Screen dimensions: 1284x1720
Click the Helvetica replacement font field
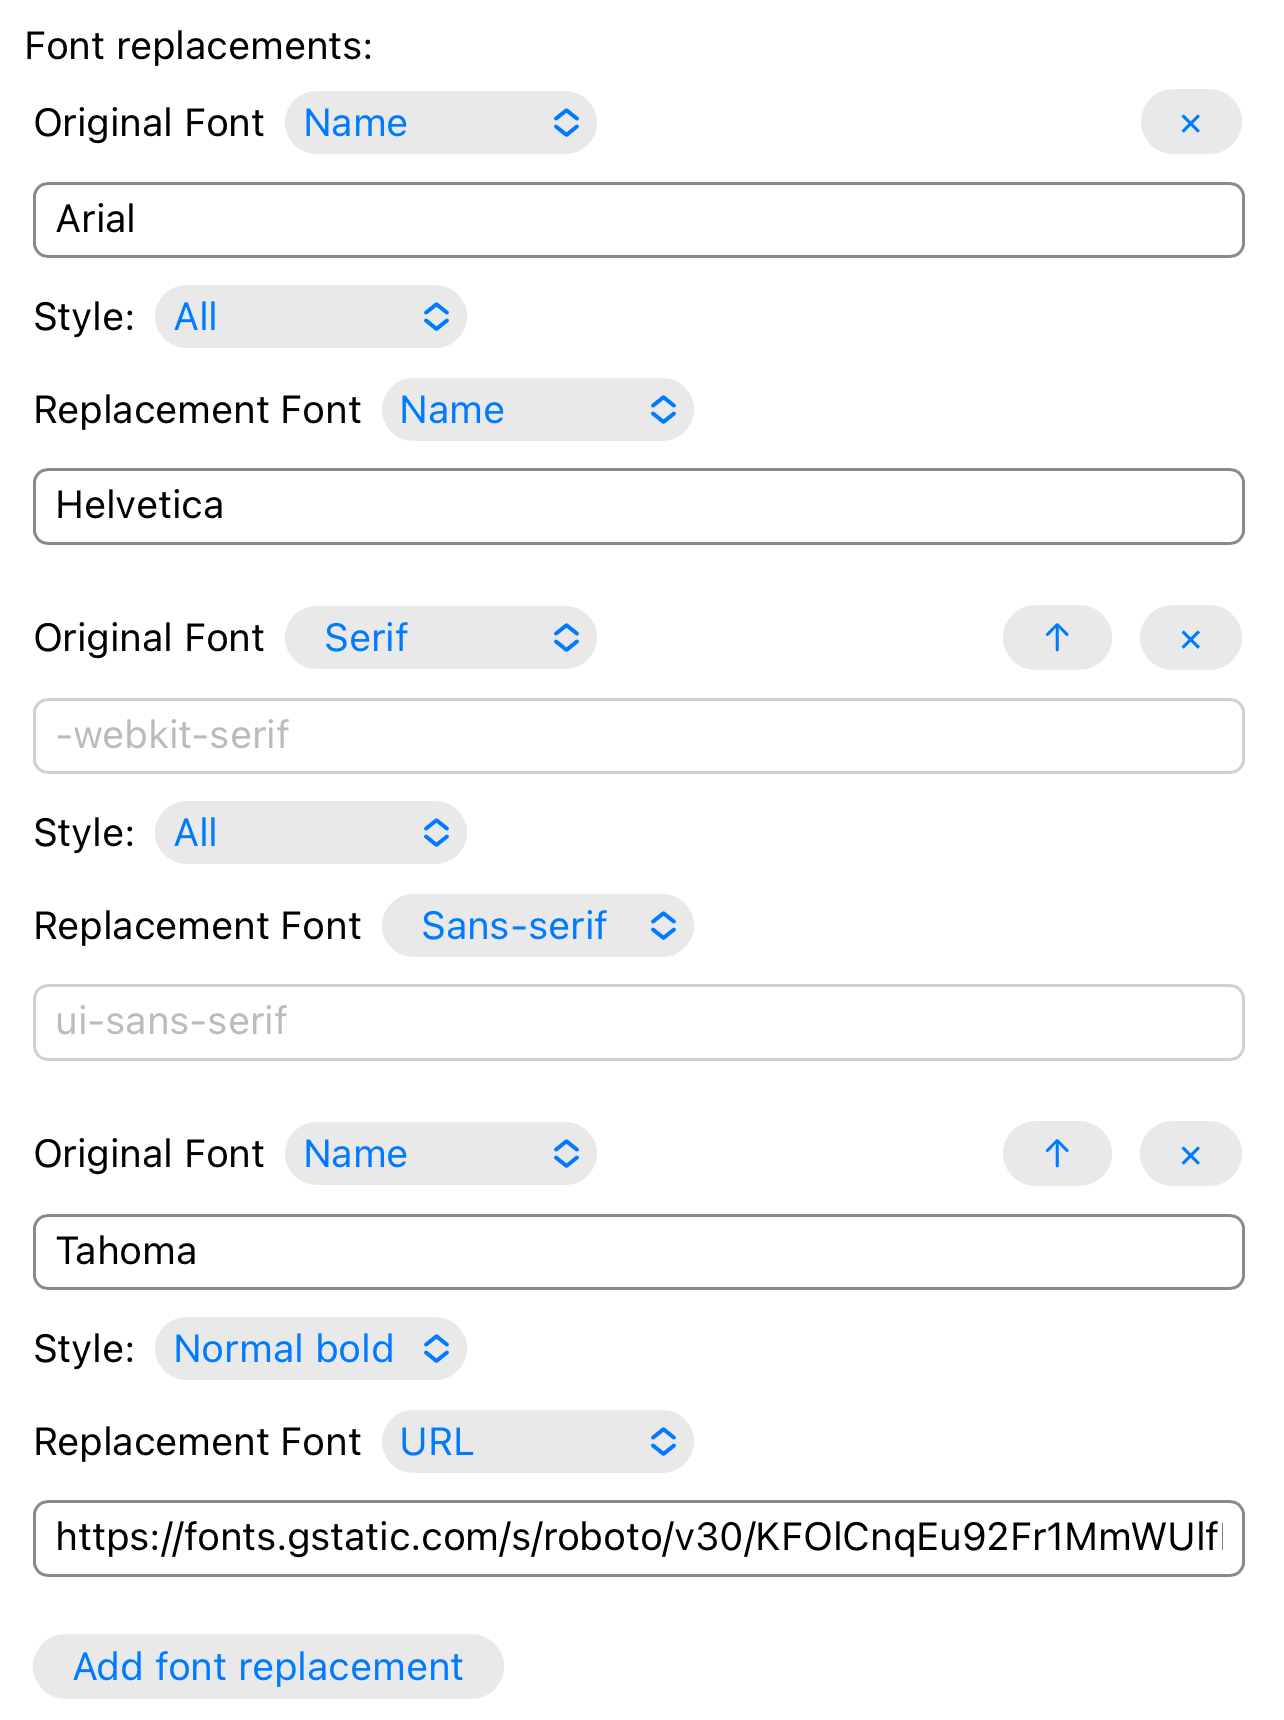(x=639, y=506)
